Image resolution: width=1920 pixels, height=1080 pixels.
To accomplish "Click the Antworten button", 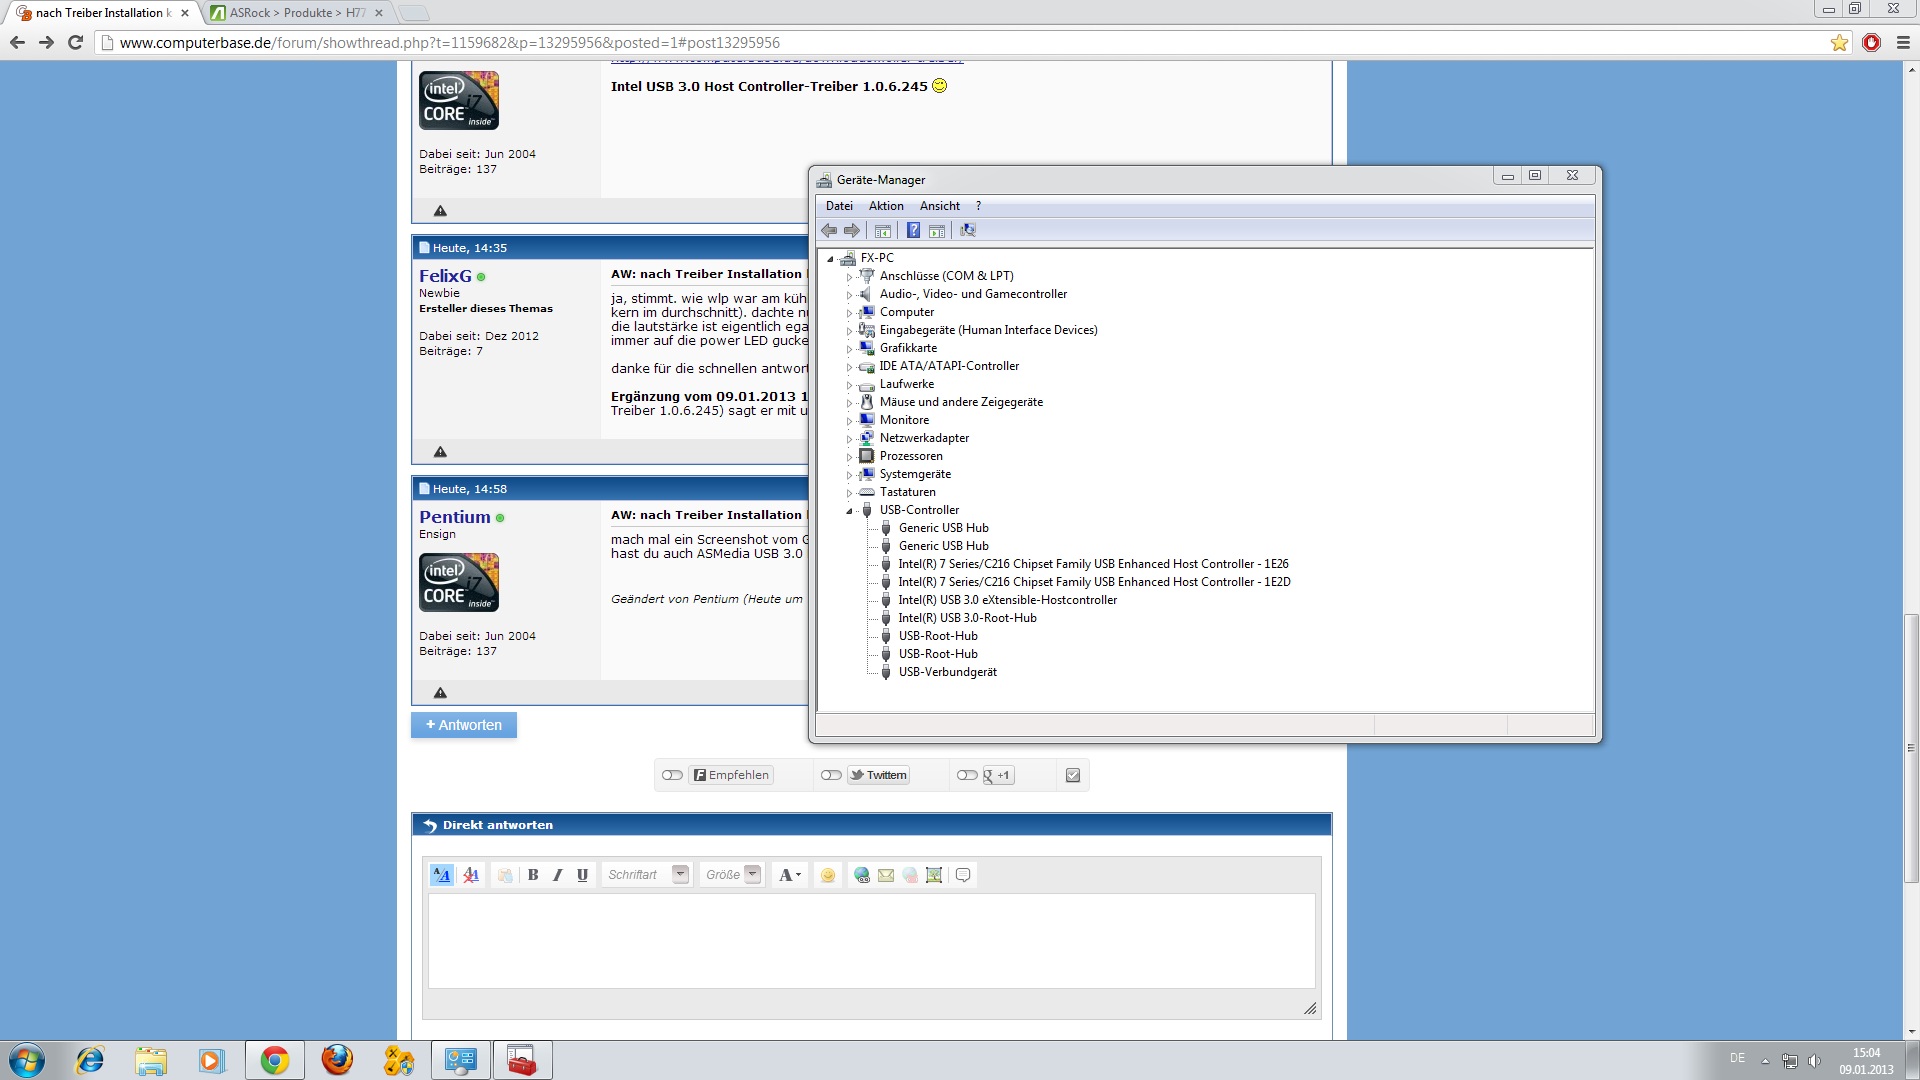I will [x=464, y=725].
